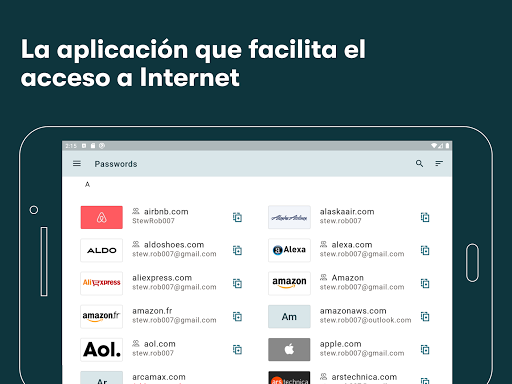Tap the battery status bar icon
Image resolution: width=512 pixels, height=384 pixels.
[x=447, y=146]
